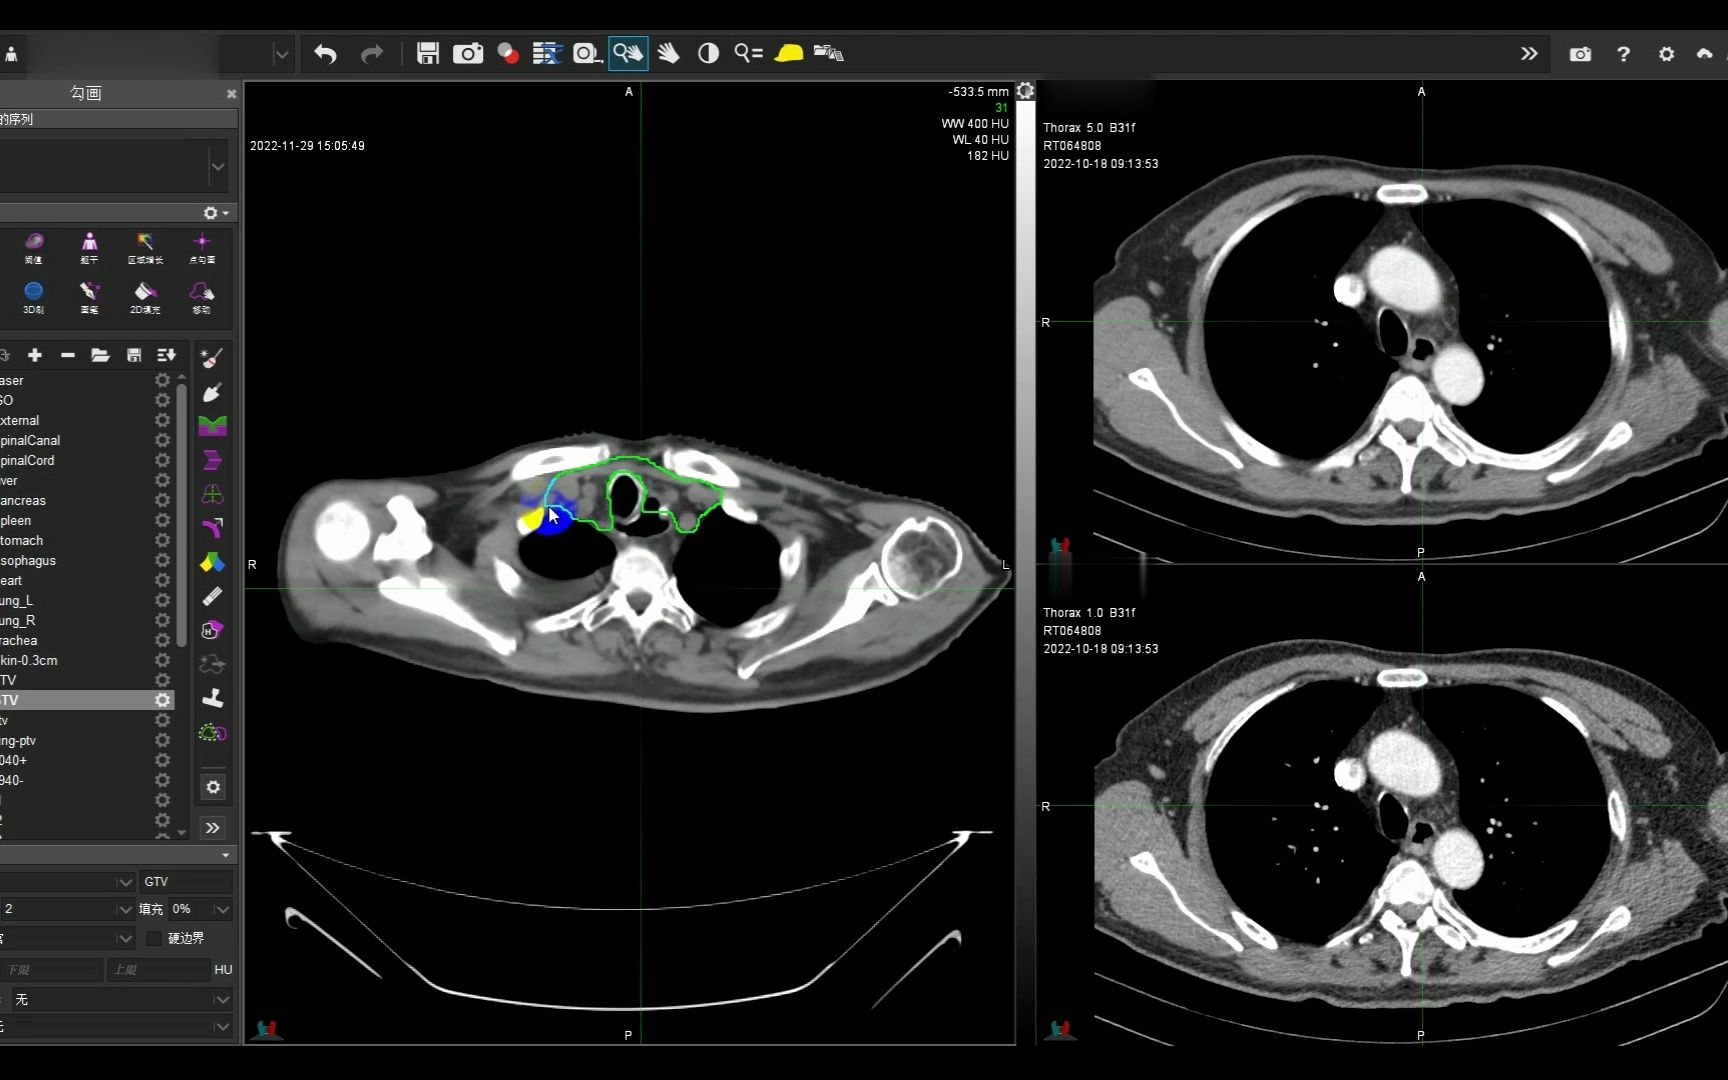Open the help question mark

tap(1623, 54)
